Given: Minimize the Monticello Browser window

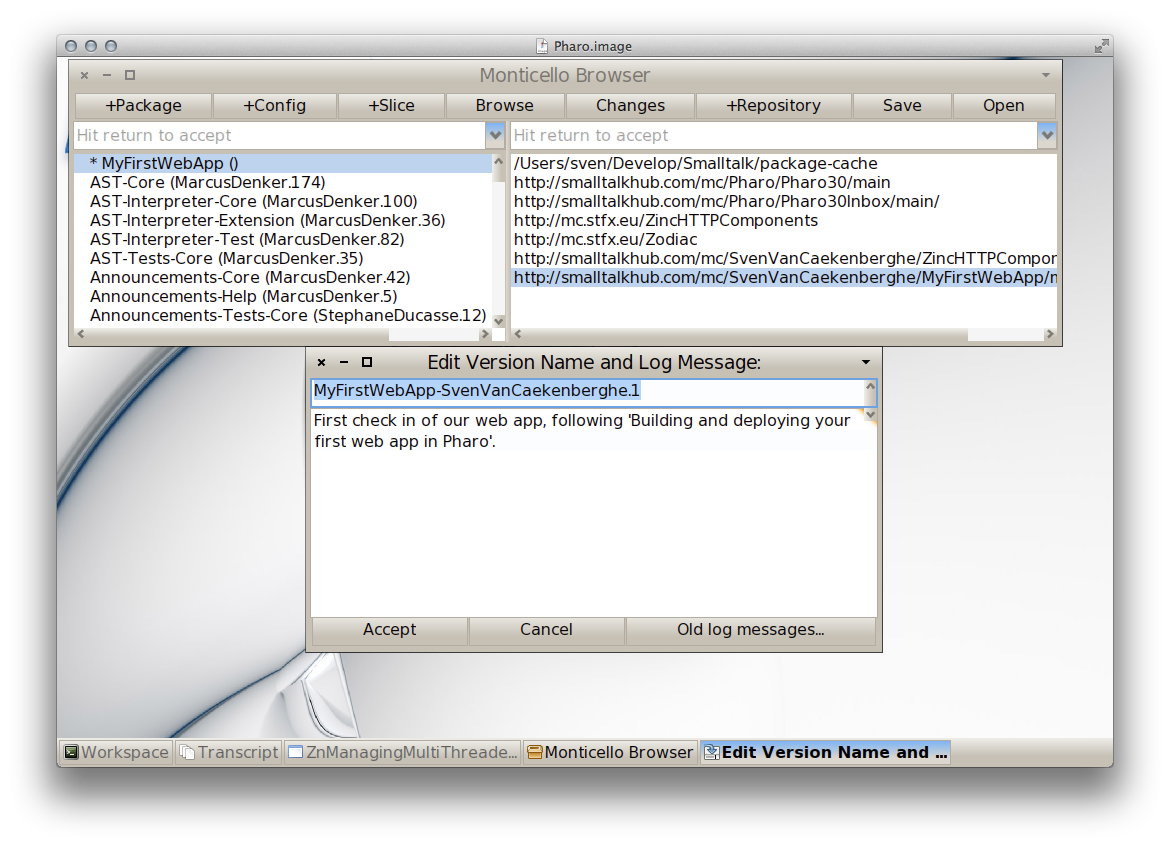Looking at the screenshot, I should 107,75.
